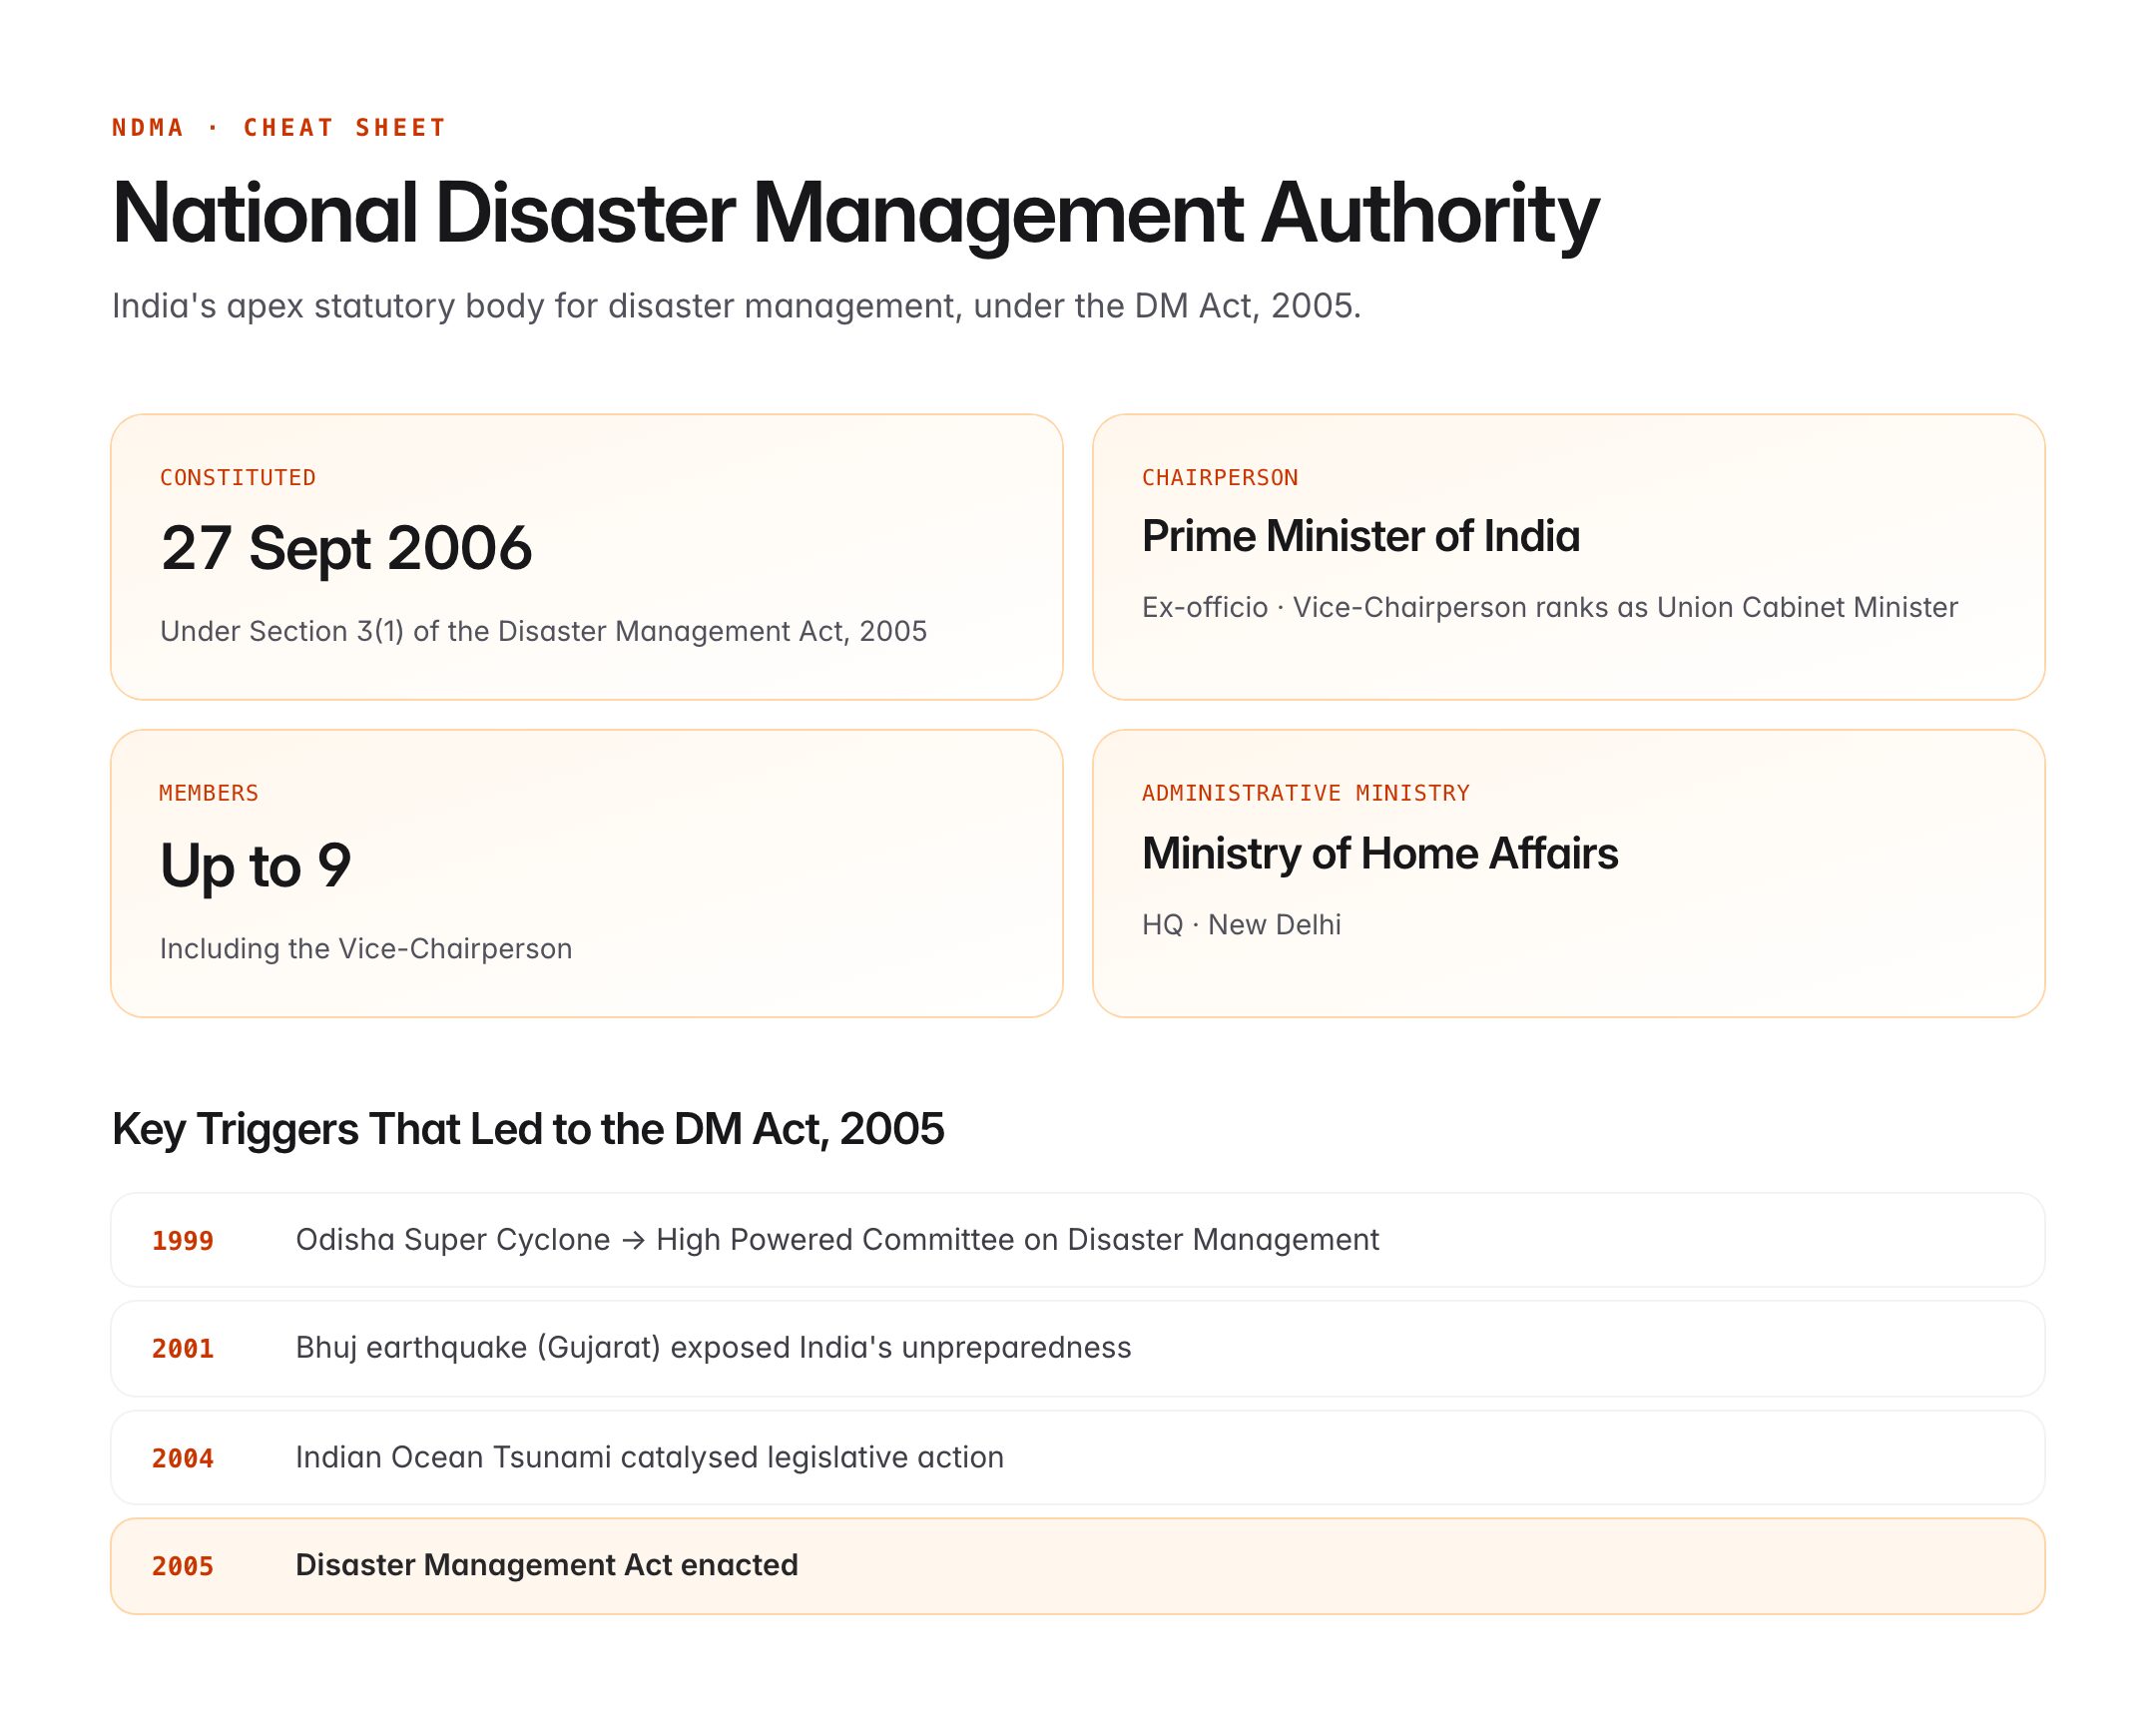Select the HQ · New Delhi text
The height and width of the screenshot is (1725, 2156).
tap(1242, 924)
